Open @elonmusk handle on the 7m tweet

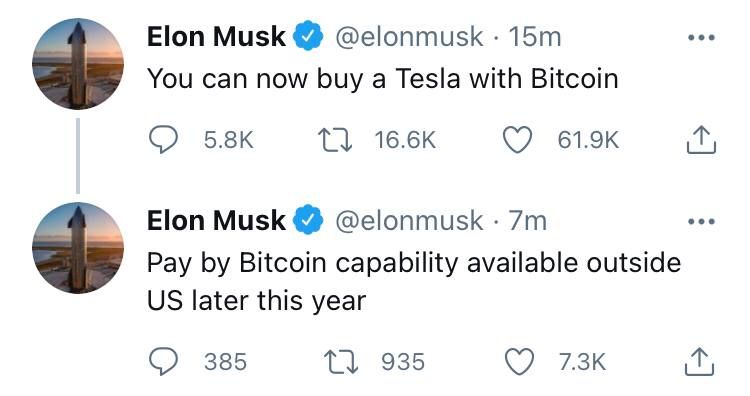click(409, 221)
